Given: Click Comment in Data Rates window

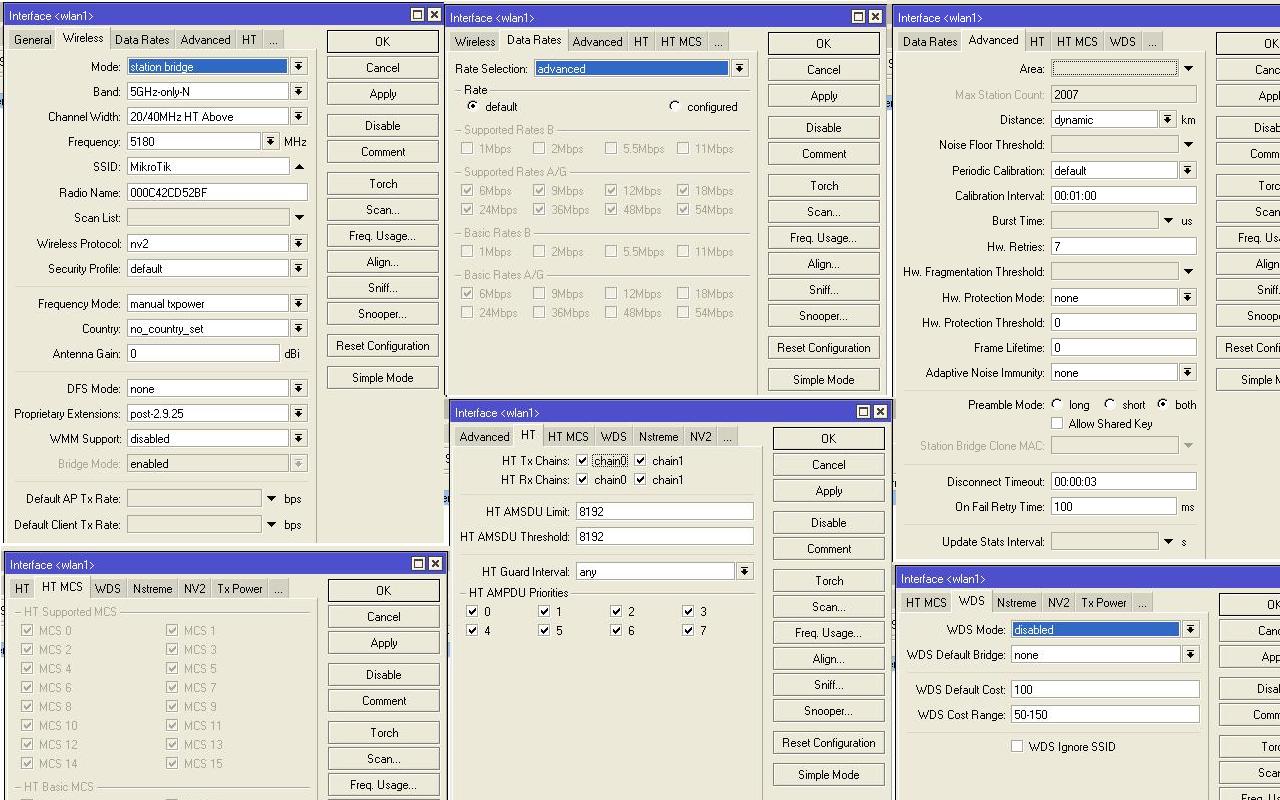Looking at the screenshot, I should point(824,154).
